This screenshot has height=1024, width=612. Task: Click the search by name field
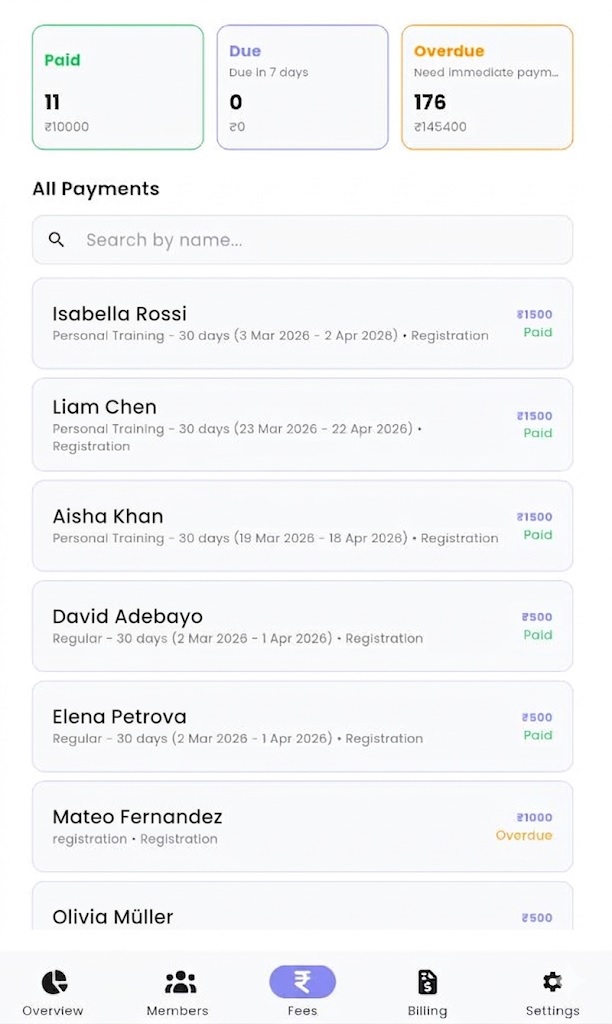(302, 240)
